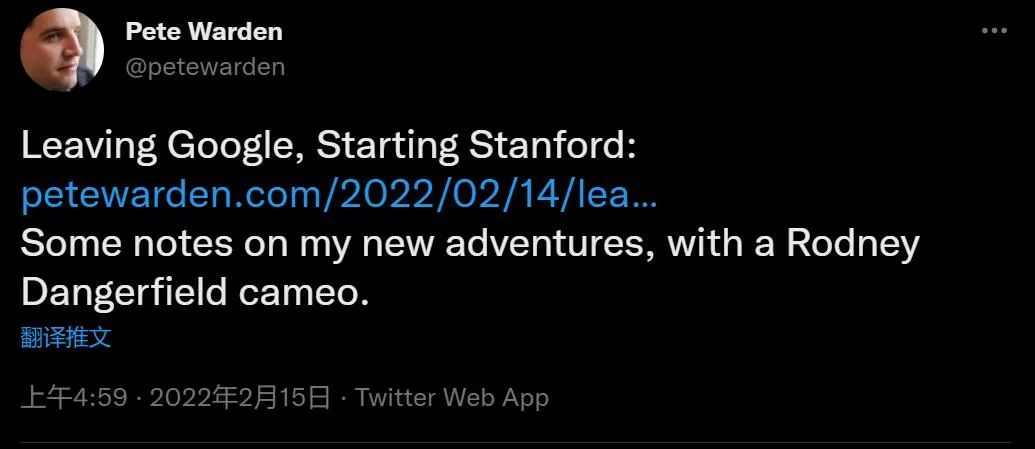Click the 上午4:59 tweet time
Viewport: 1035px width, 449px height.
(x=74, y=397)
